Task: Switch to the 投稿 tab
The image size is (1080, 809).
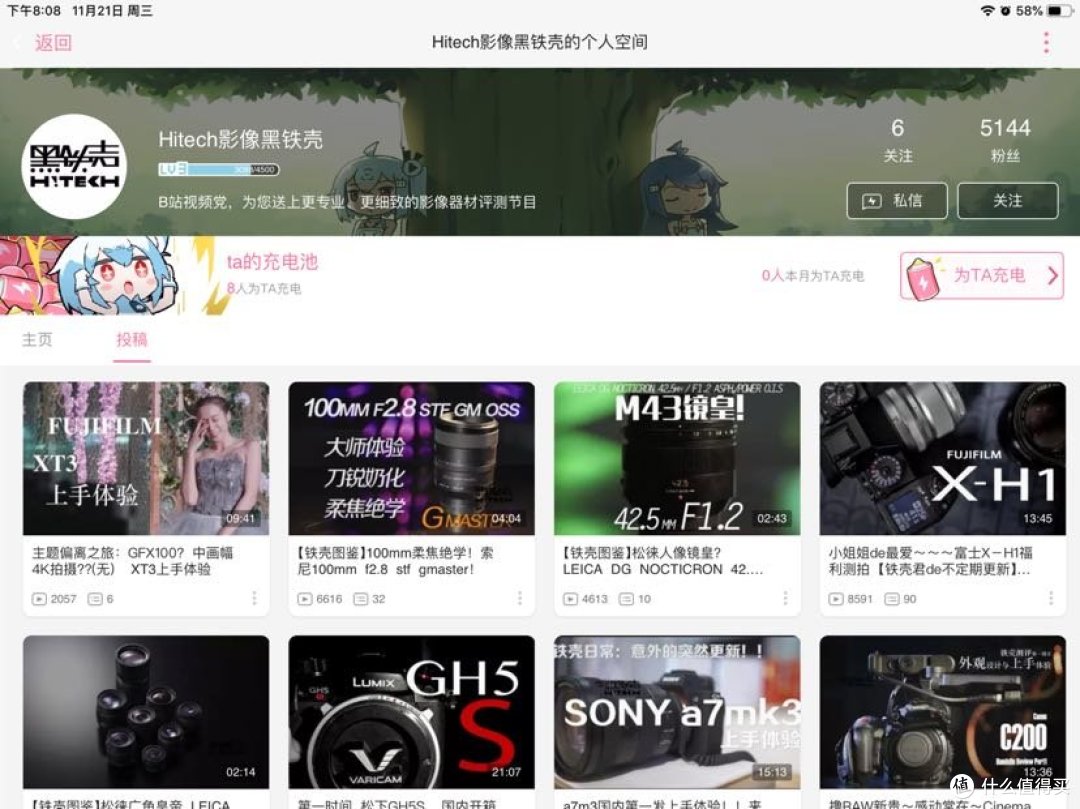Action: 132,339
